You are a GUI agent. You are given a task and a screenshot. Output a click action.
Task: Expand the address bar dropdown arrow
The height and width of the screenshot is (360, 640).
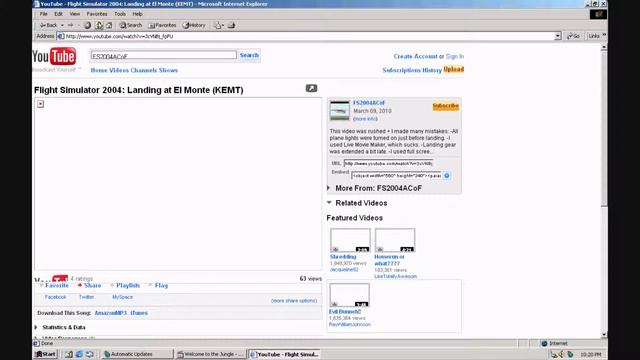(x=558, y=36)
